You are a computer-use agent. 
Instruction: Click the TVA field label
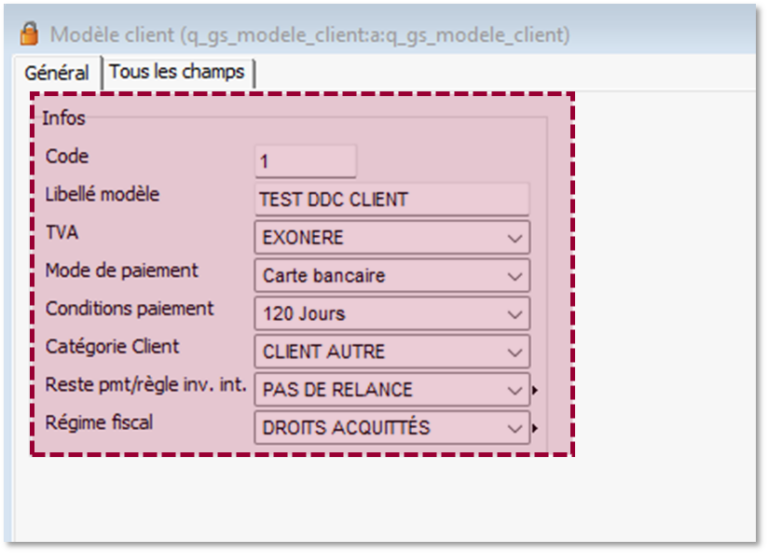point(62,232)
